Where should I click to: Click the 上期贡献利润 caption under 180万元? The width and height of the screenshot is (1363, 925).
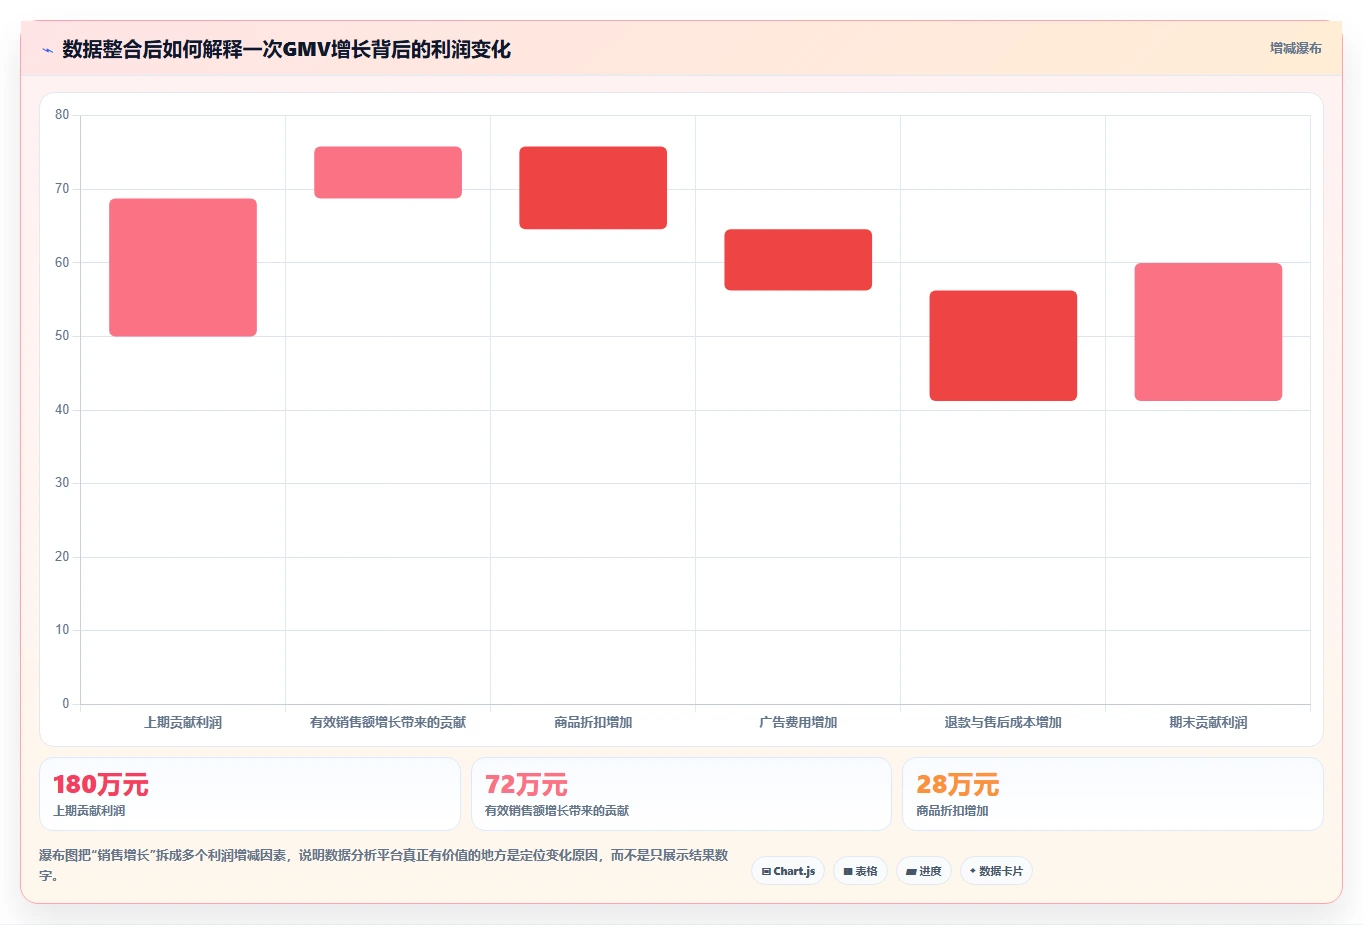click(x=89, y=811)
